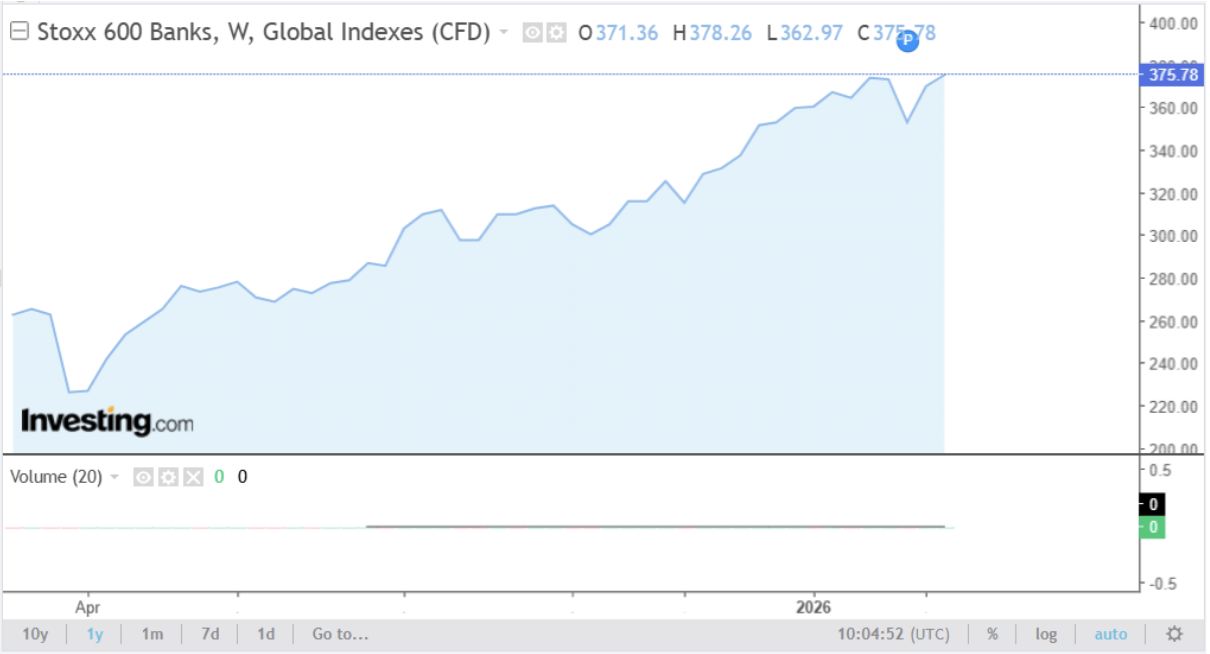Toggle log scale mode
1210x654 pixels.
pyautogui.click(x=1046, y=634)
